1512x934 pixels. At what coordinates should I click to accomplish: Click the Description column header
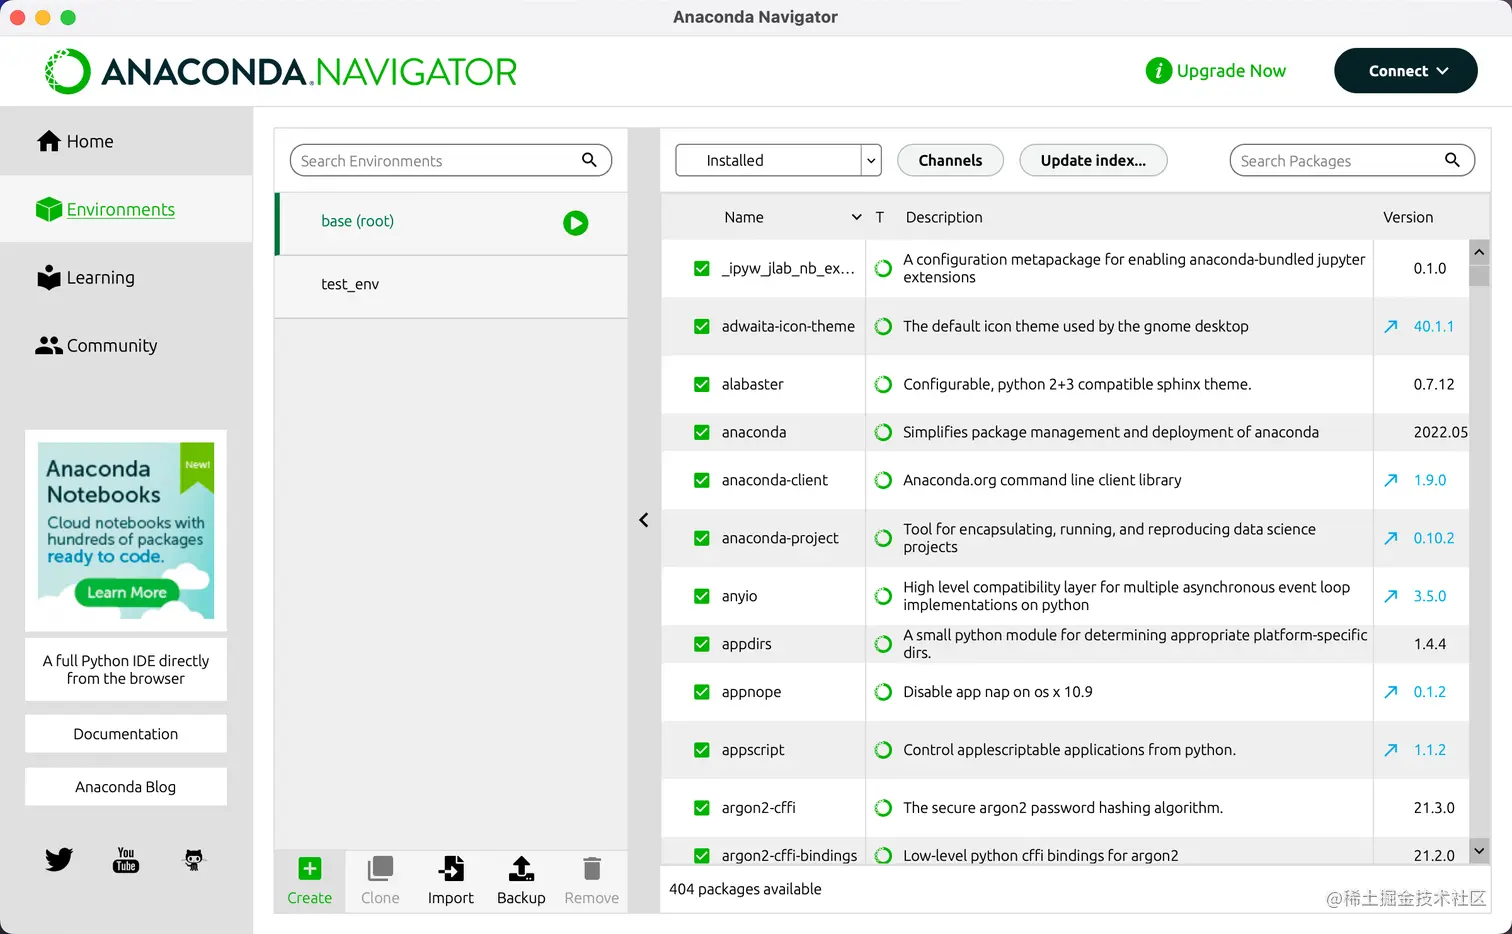point(944,217)
